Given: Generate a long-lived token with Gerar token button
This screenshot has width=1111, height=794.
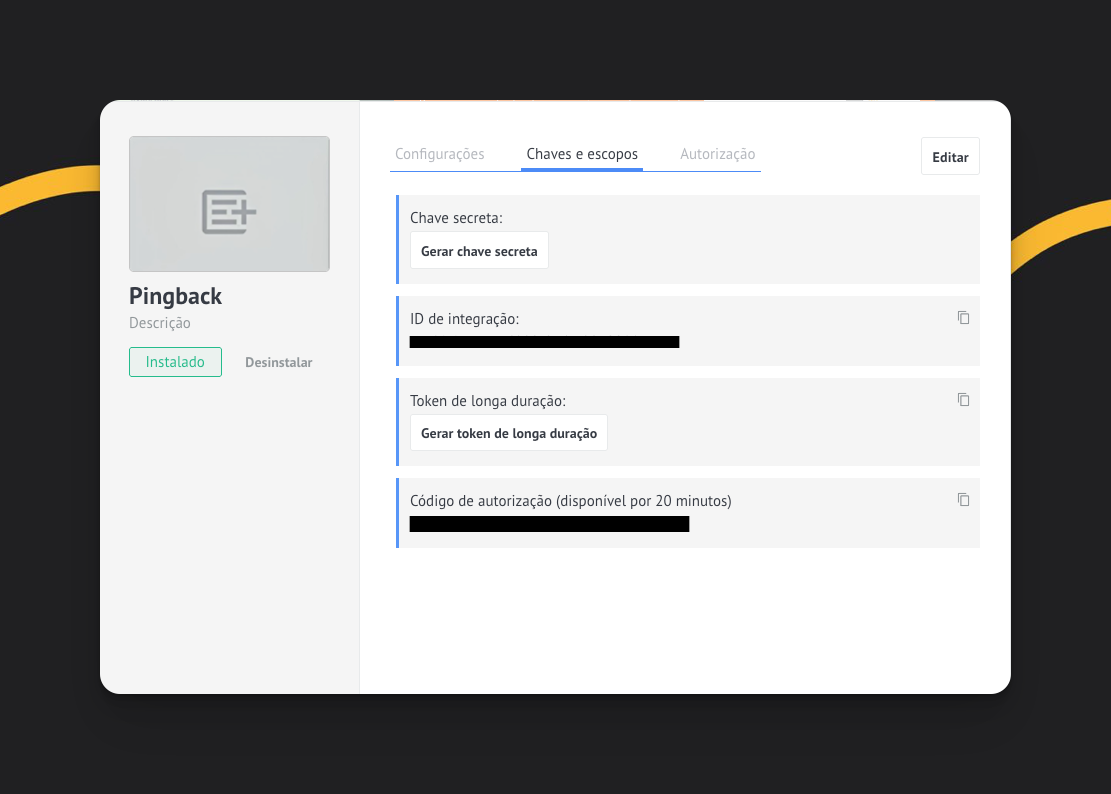Looking at the screenshot, I should click(508, 433).
